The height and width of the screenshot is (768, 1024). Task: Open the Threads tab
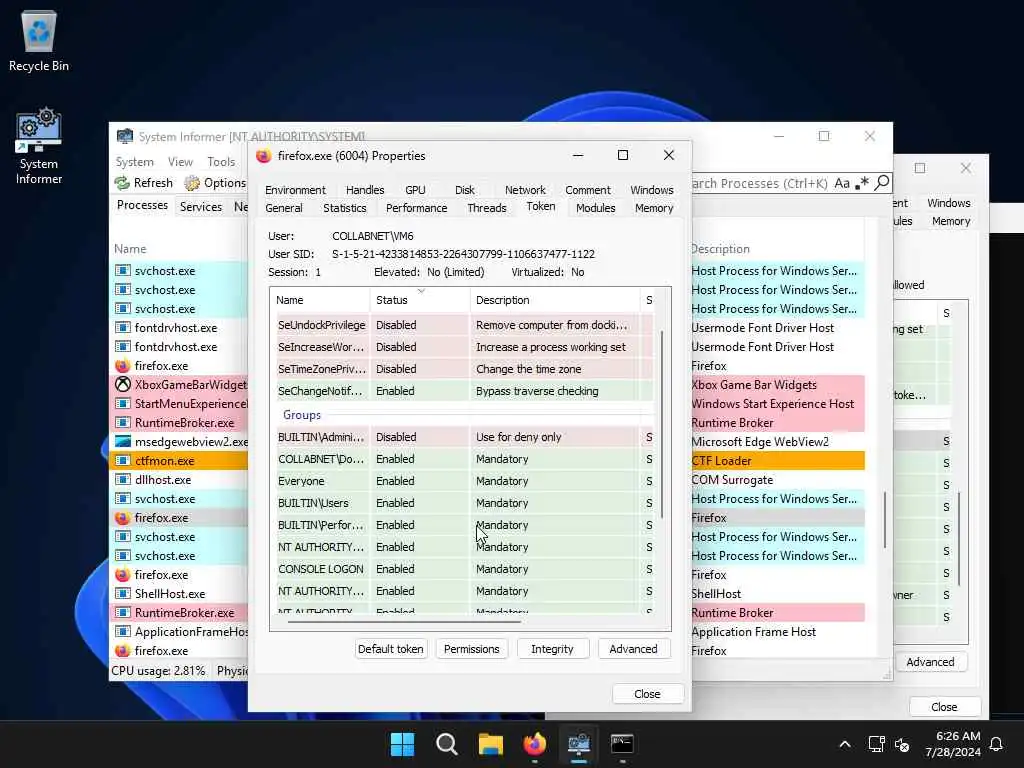[x=487, y=208]
